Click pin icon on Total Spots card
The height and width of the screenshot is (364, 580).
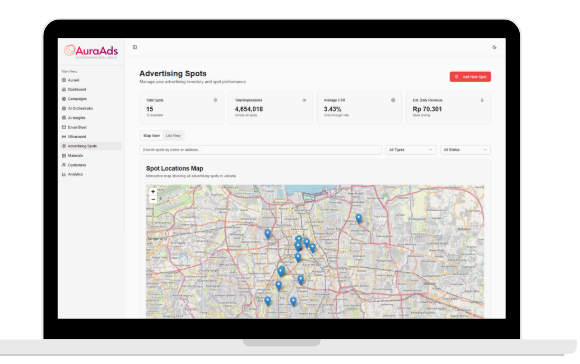(x=215, y=100)
